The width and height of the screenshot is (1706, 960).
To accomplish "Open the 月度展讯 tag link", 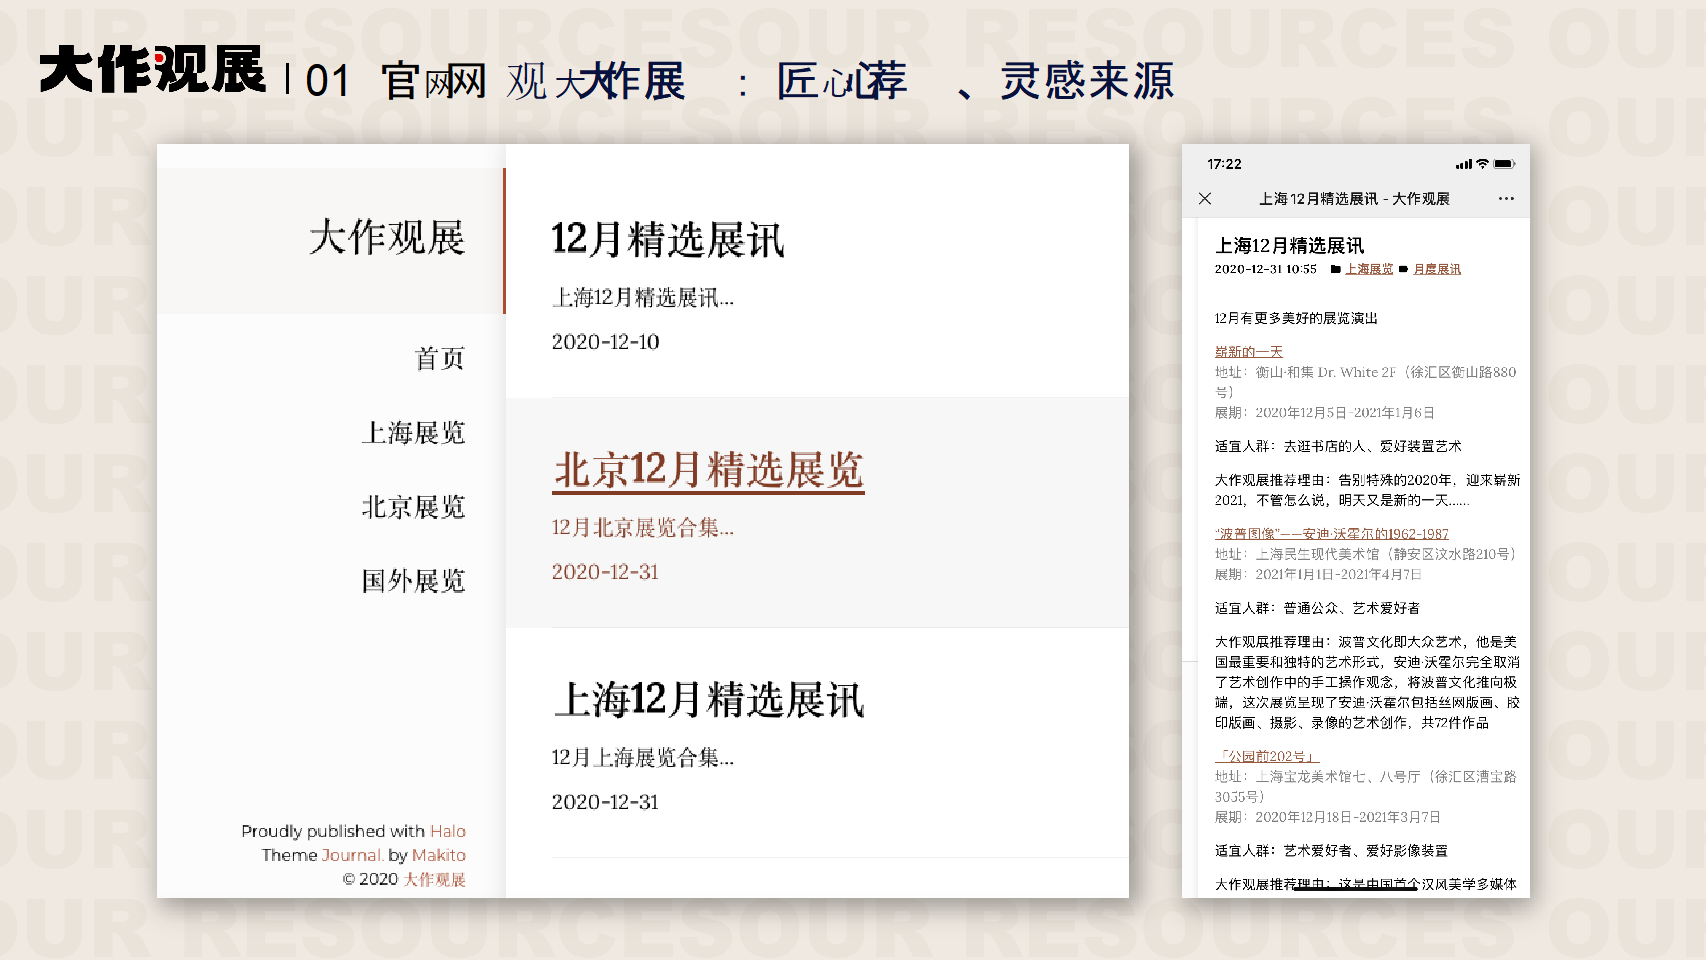I will click(x=1437, y=269).
